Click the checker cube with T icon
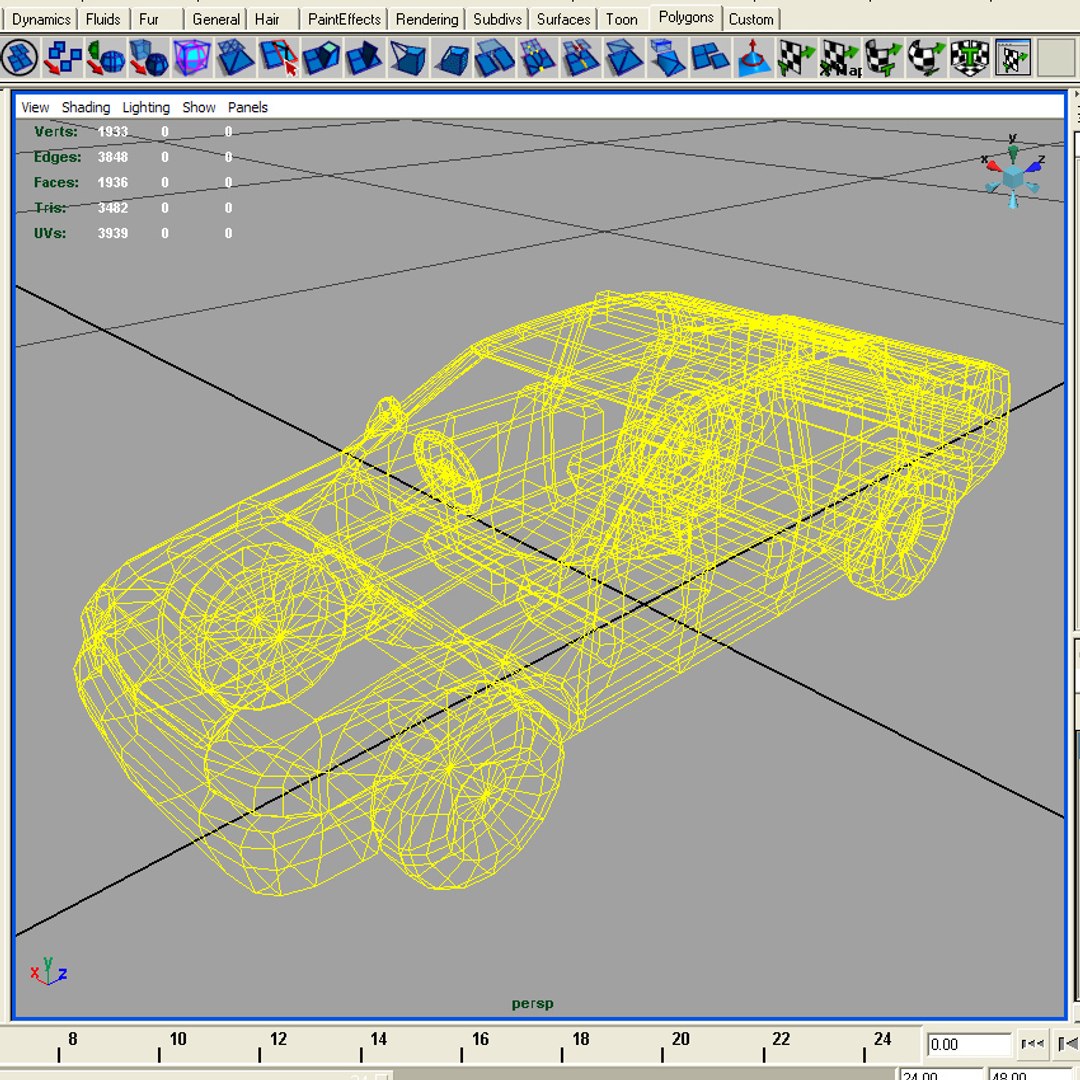The width and height of the screenshot is (1080, 1080). pyautogui.click(x=969, y=58)
